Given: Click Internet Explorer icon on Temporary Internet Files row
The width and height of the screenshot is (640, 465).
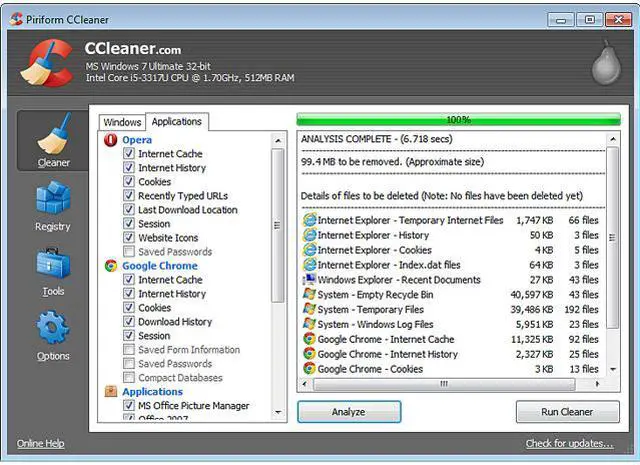Looking at the screenshot, I should pyautogui.click(x=309, y=220).
